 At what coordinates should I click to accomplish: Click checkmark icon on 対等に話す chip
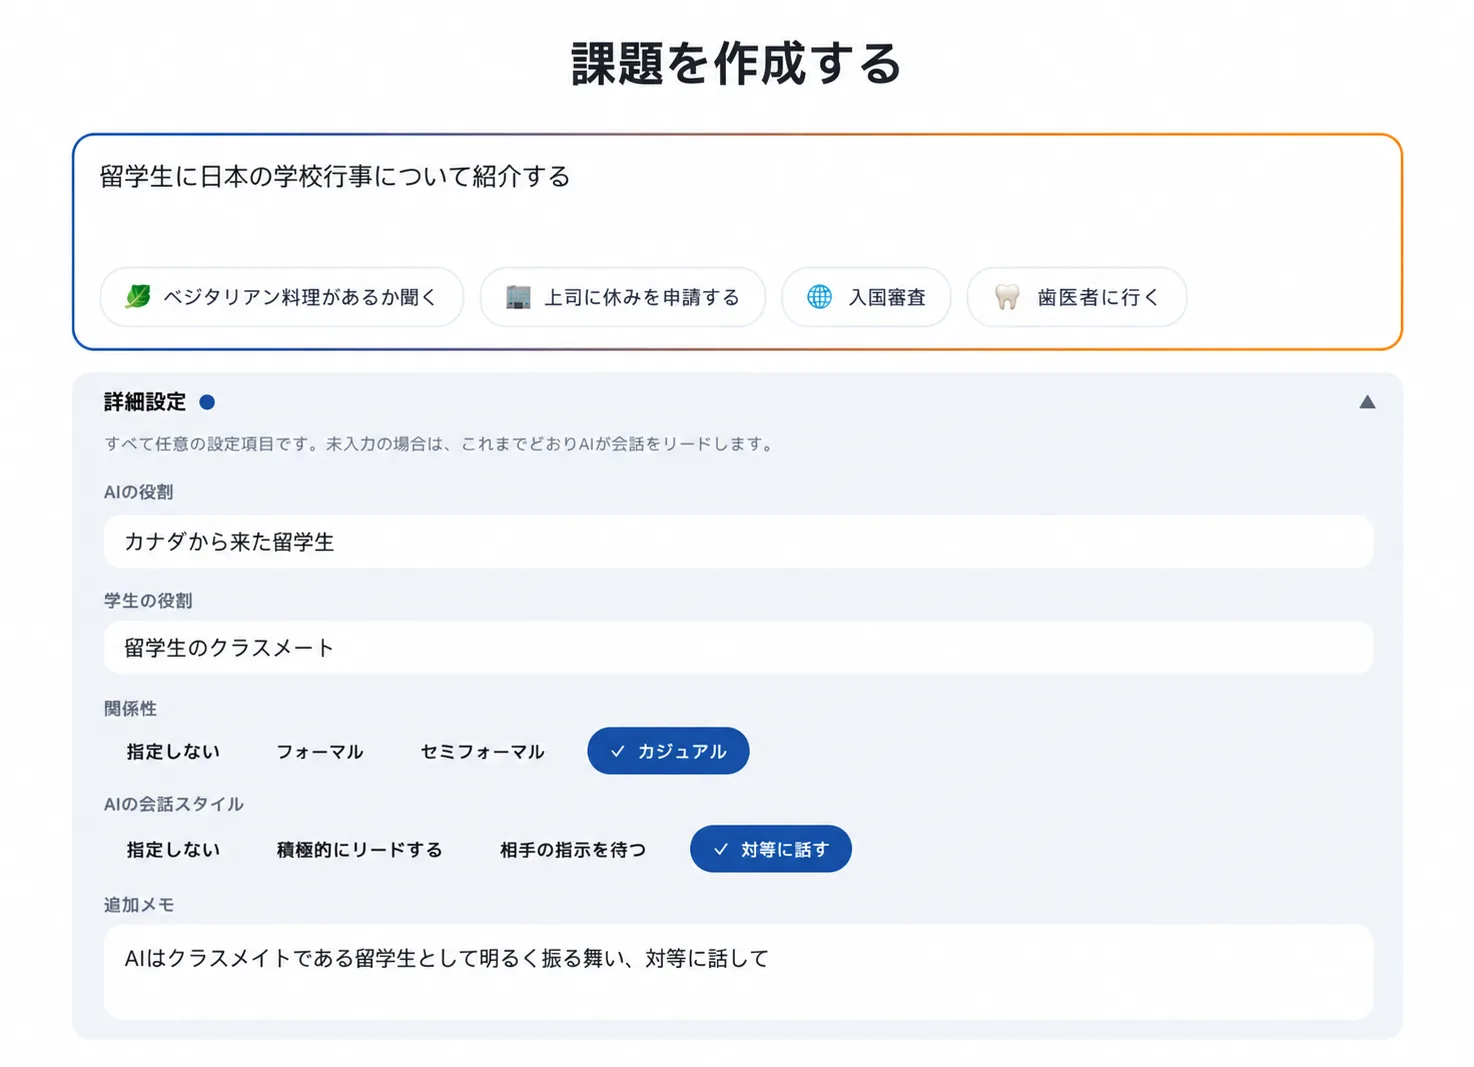tap(720, 849)
